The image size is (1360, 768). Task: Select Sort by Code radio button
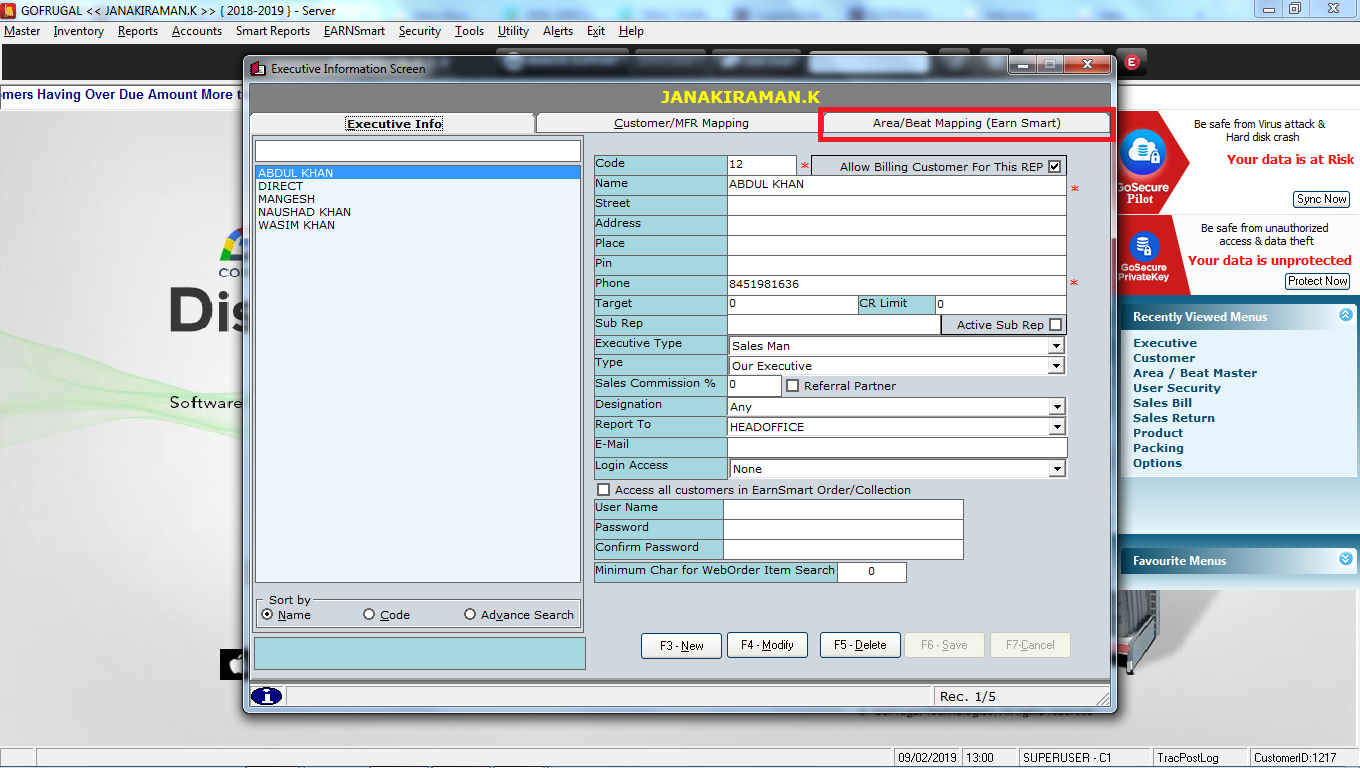[x=369, y=615]
